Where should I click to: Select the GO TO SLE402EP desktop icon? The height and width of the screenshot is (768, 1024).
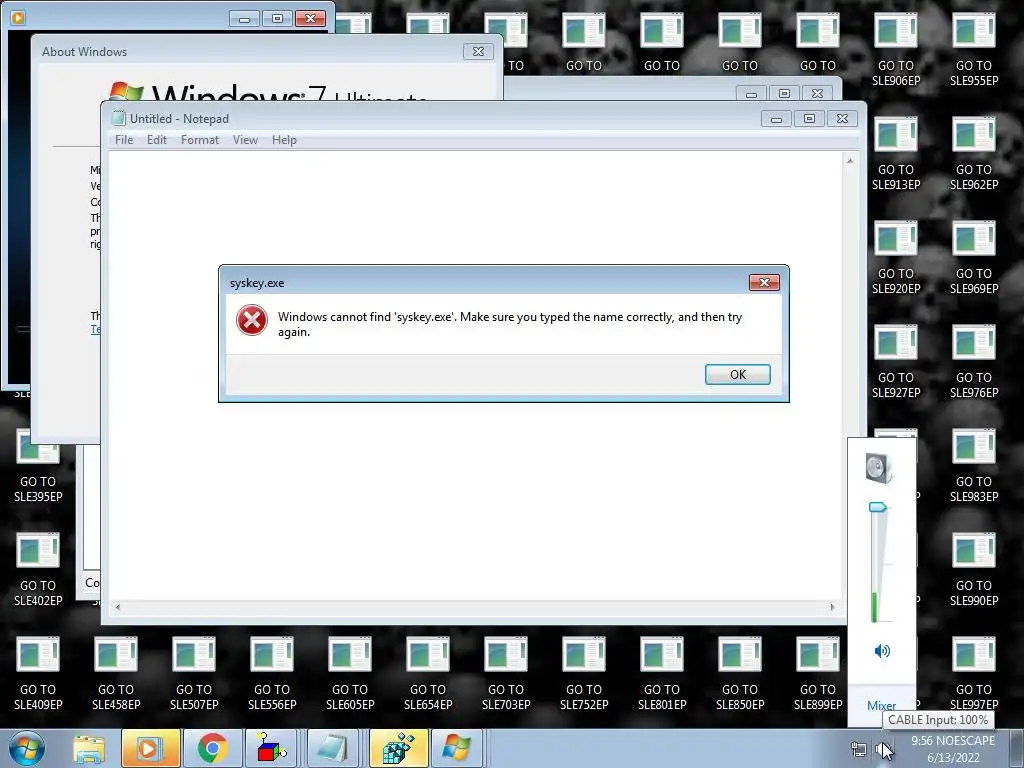(38, 569)
